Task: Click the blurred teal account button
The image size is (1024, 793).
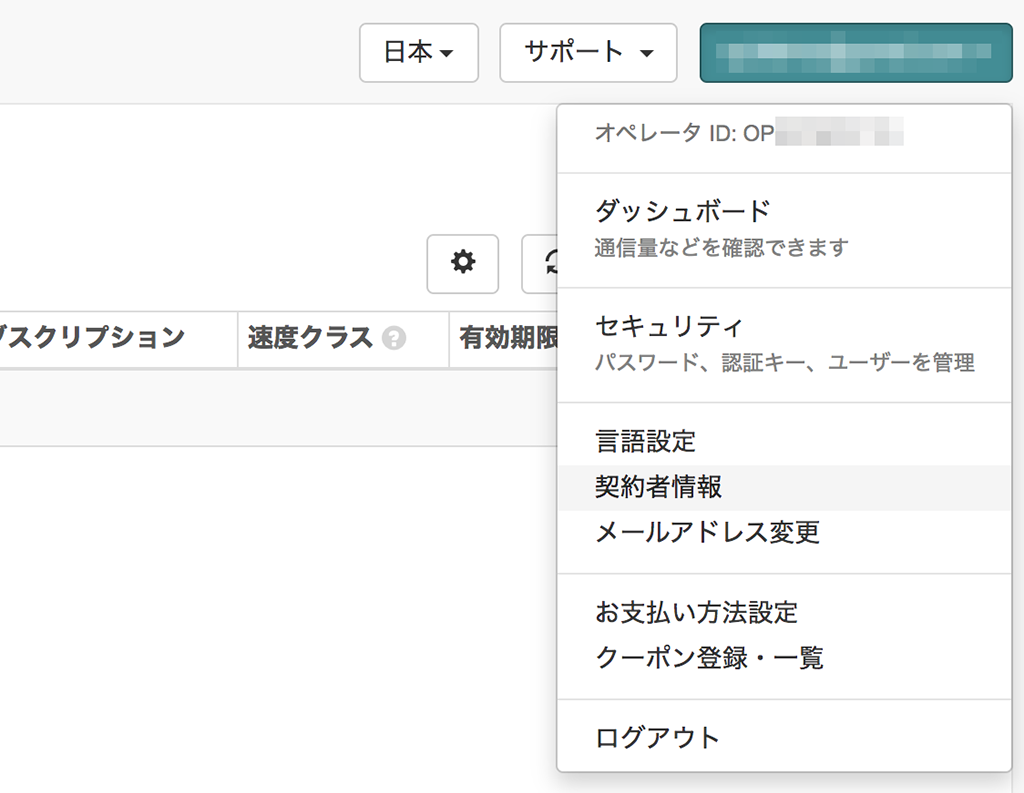Action: coord(856,53)
